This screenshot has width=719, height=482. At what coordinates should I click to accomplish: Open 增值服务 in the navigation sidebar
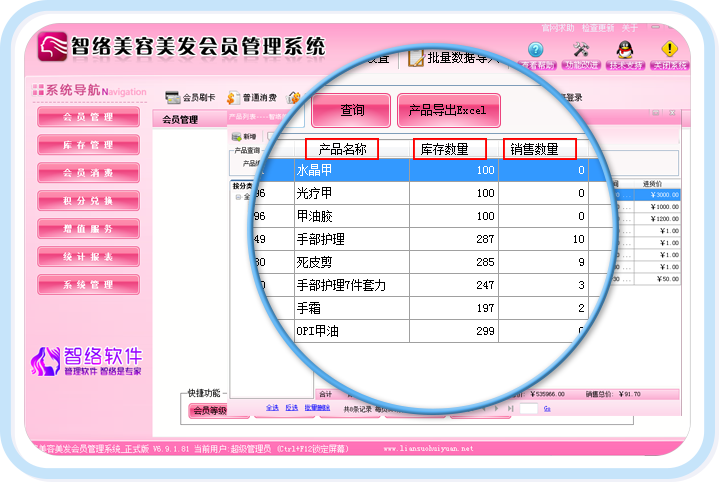point(88,229)
